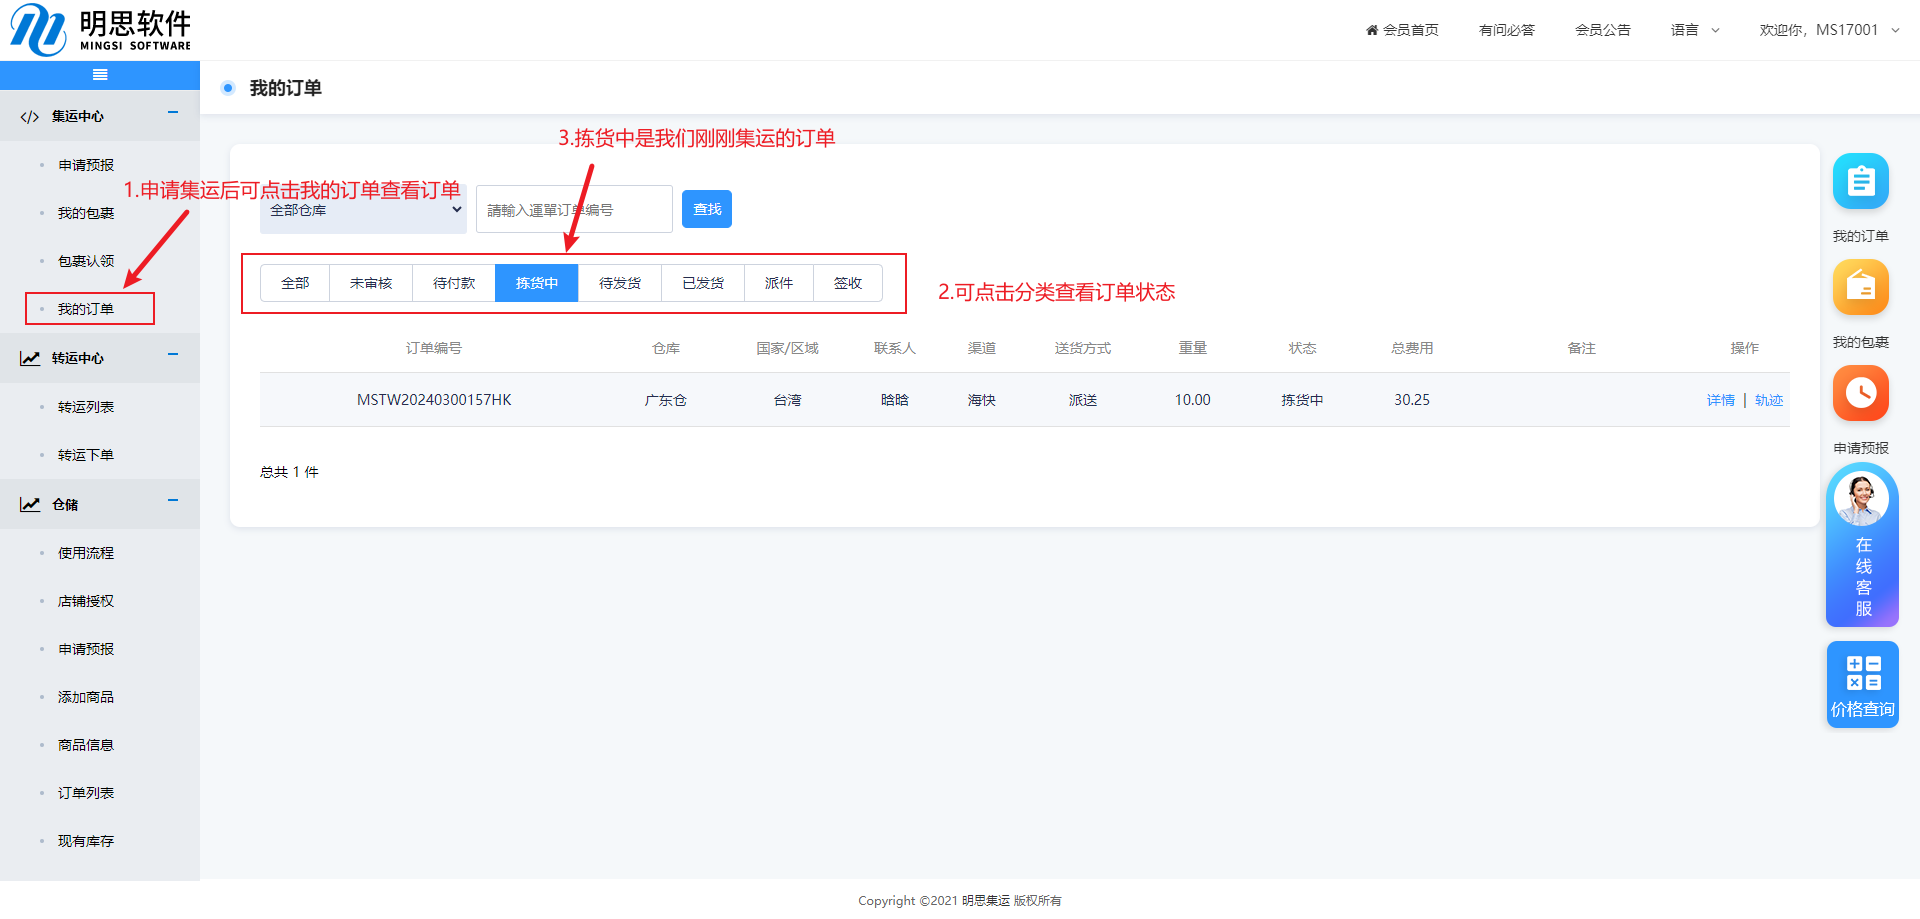Select the 已发货 status tab
The image size is (1920, 919).
coord(703,283)
